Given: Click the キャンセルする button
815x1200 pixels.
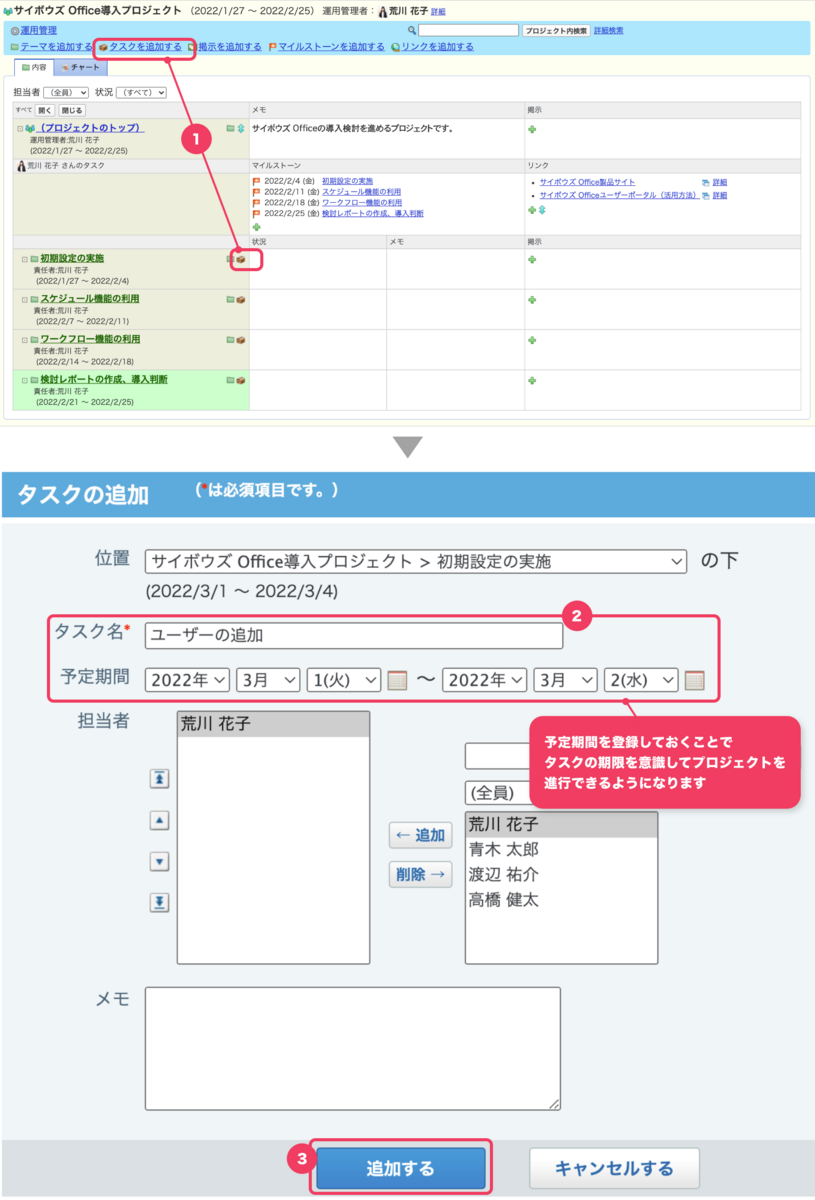Looking at the screenshot, I should [x=614, y=1169].
